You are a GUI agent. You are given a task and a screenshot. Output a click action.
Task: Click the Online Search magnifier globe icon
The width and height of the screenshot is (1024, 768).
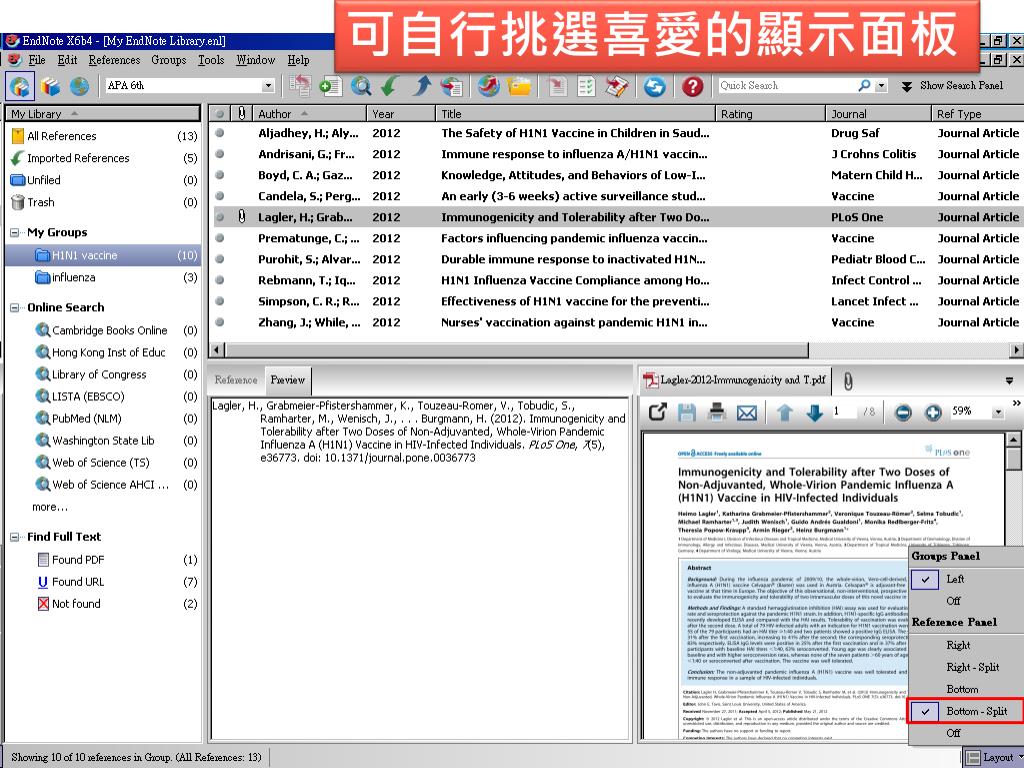360,86
